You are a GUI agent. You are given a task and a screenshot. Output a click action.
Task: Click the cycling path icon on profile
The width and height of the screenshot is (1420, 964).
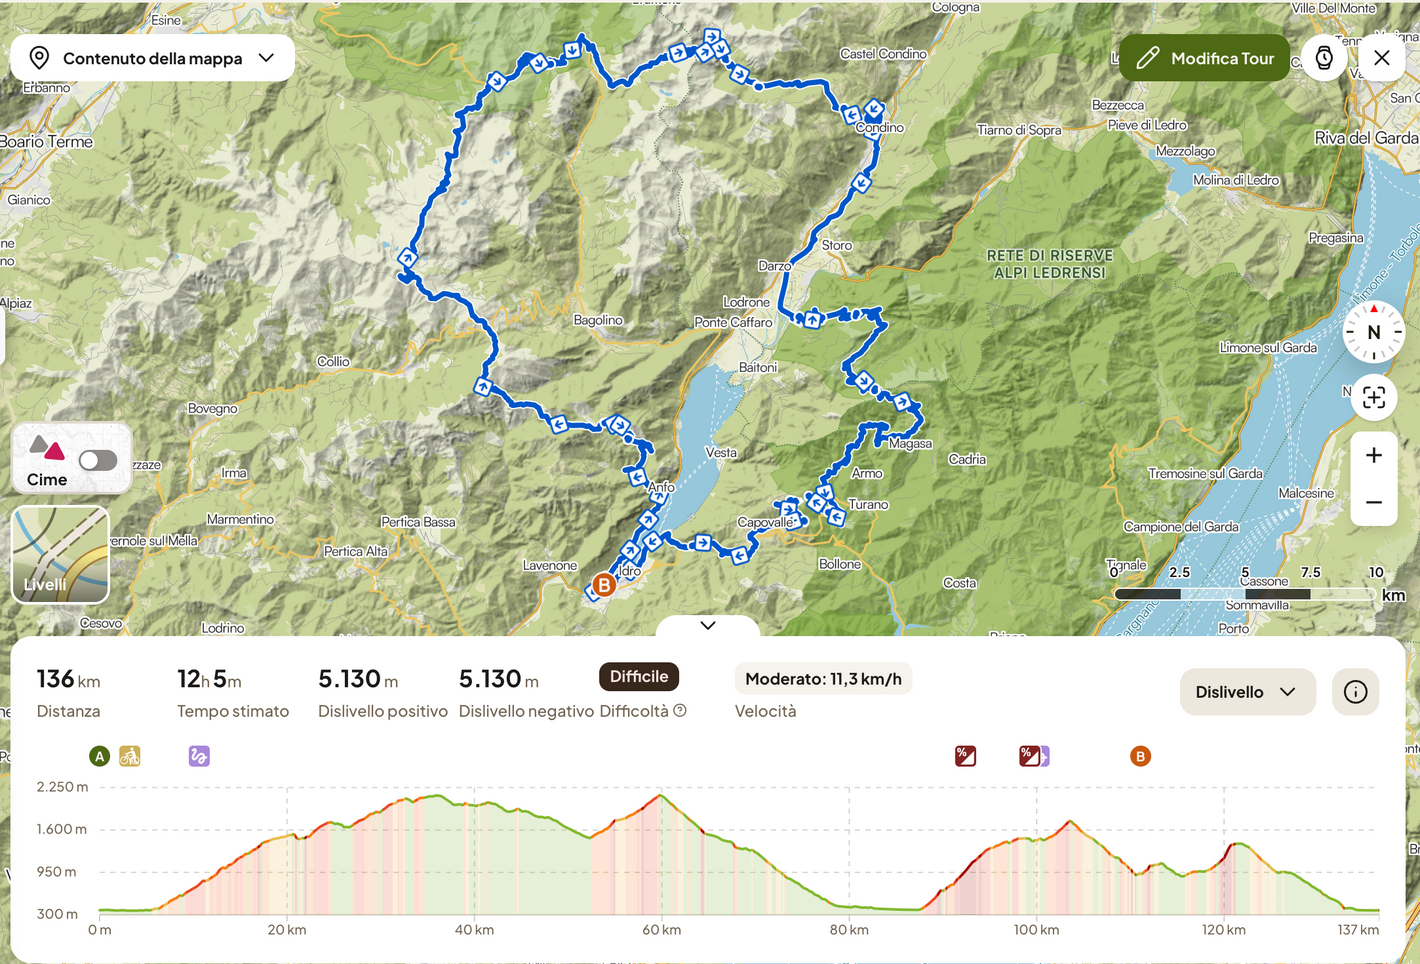point(130,756)
